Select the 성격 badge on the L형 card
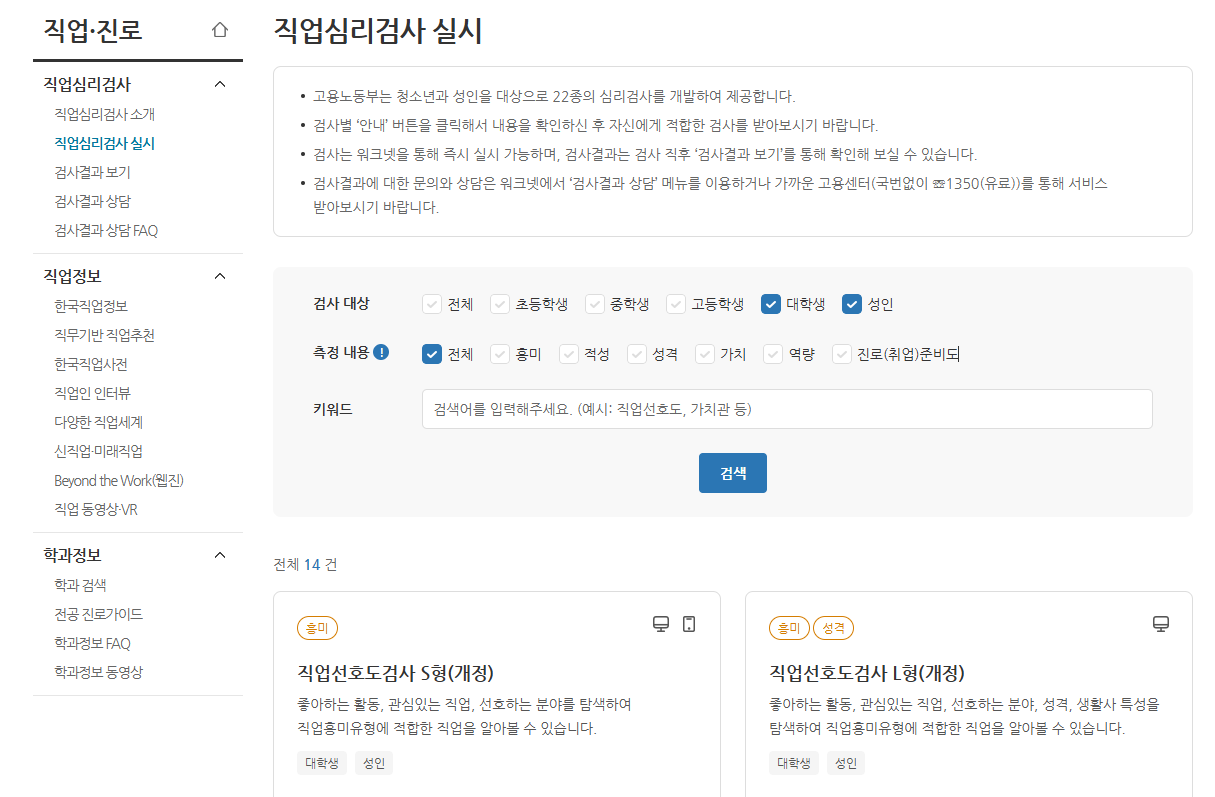Image resolution: width=1215 pixels, height=797 pixels. tap(834, 628)
